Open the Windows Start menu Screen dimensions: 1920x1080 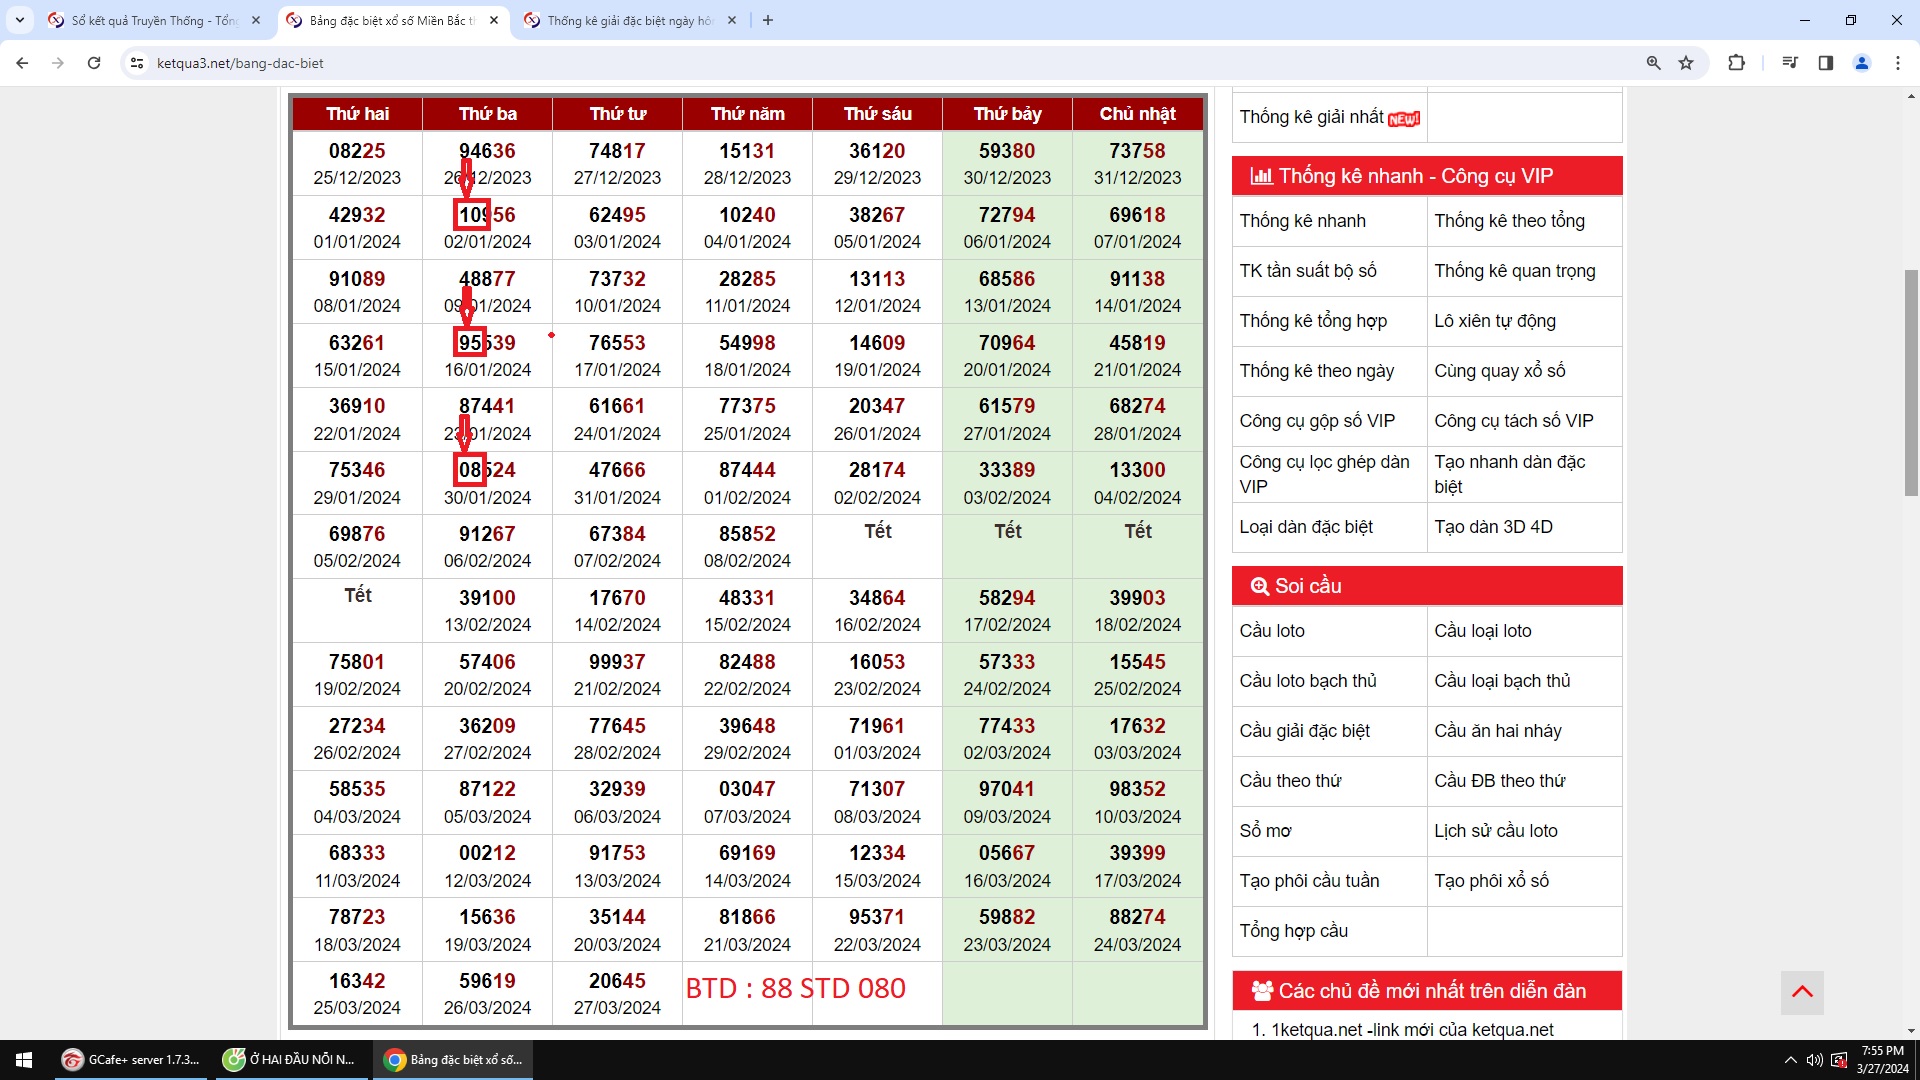(x=24, y=1060)
